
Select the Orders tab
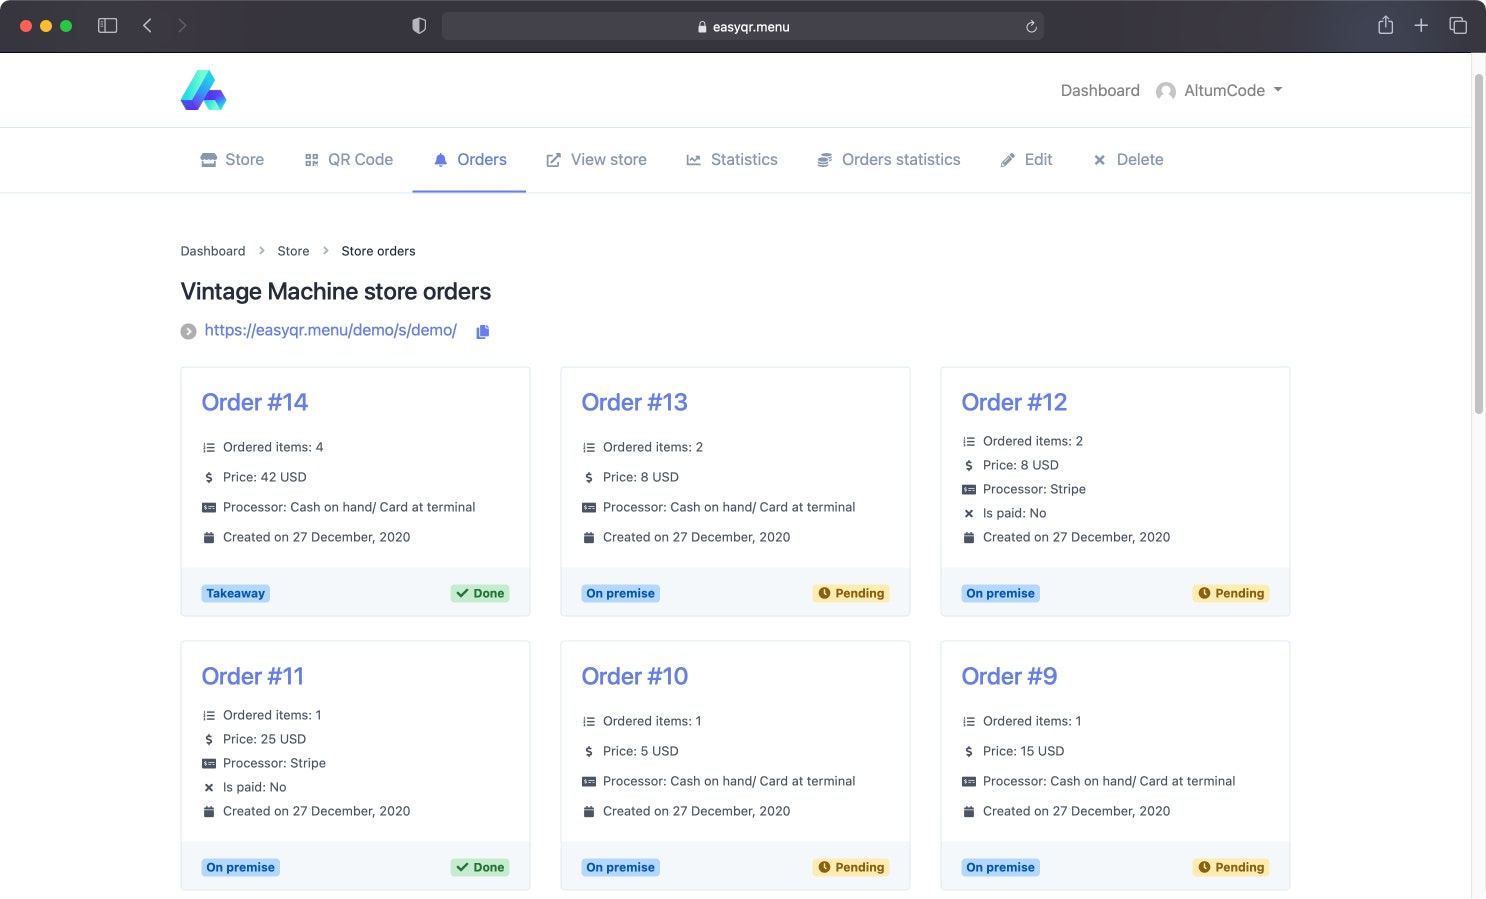pos(470,160)
